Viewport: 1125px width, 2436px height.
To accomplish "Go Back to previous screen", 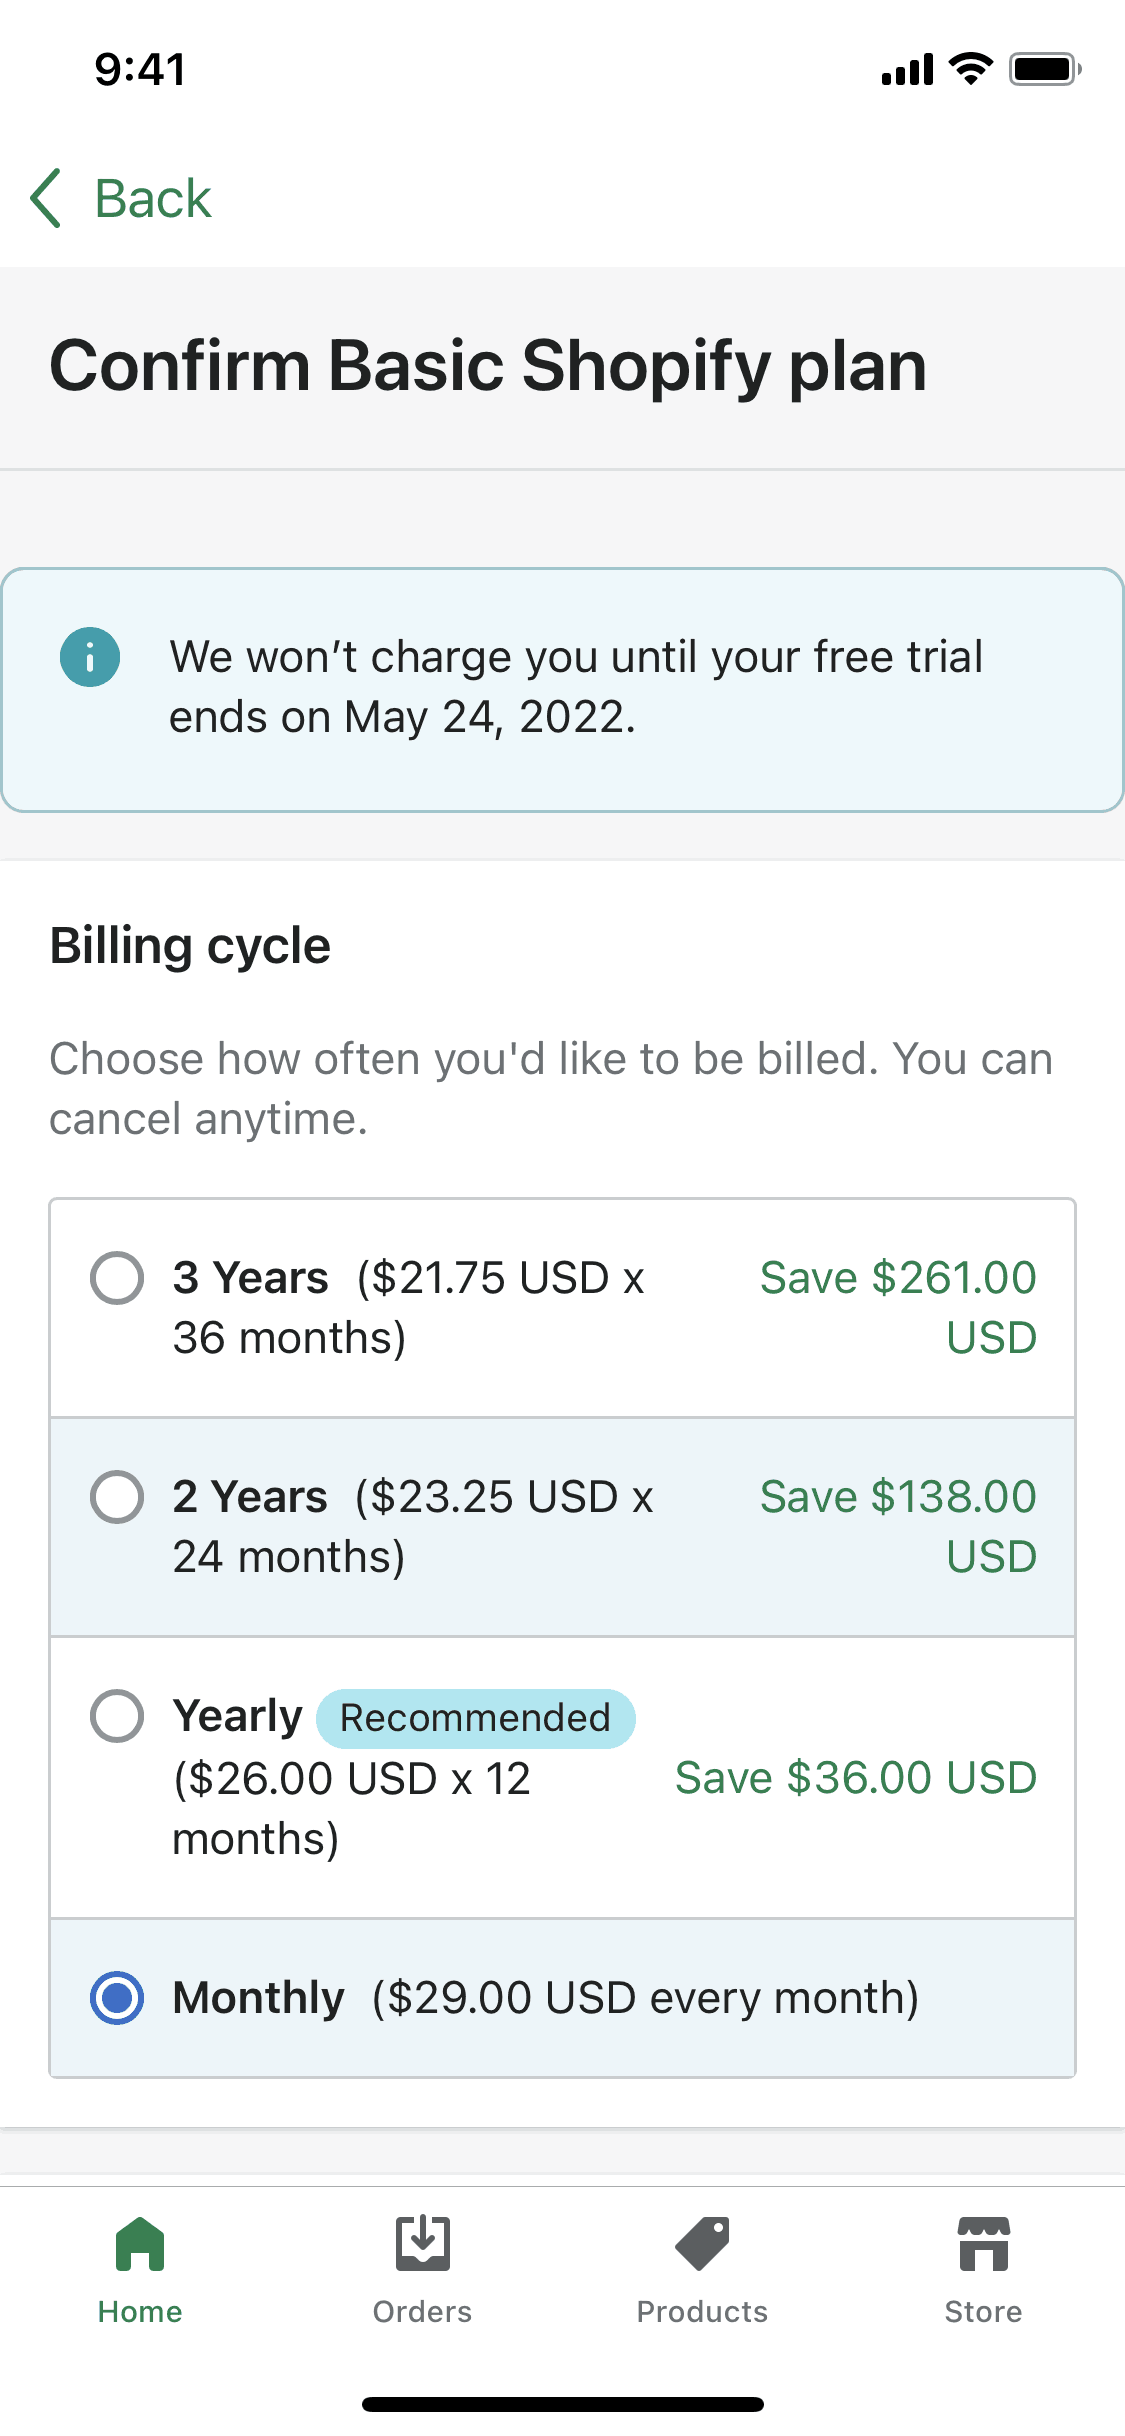I will (x=153, y=198).
